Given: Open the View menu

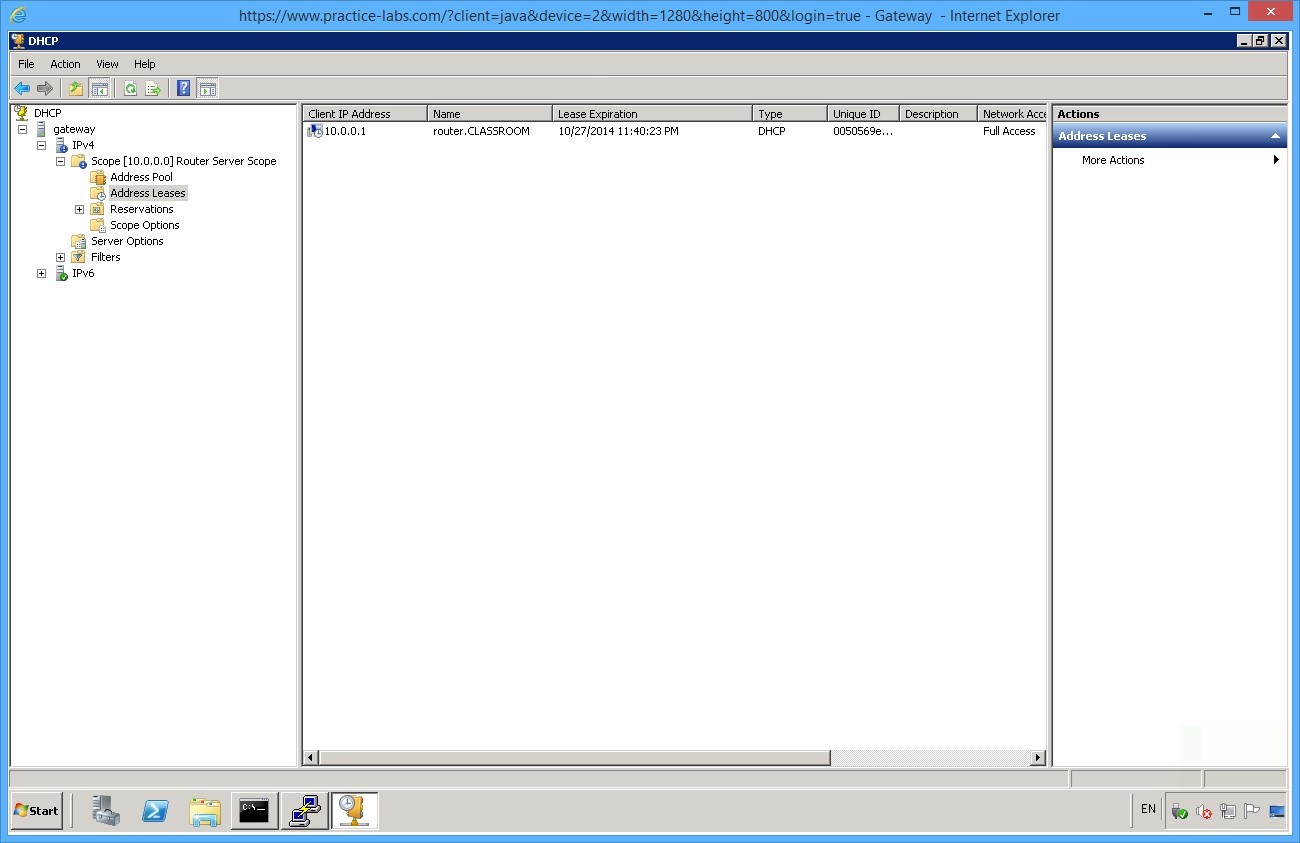Looking at the screenshot, I should (107, 64).
